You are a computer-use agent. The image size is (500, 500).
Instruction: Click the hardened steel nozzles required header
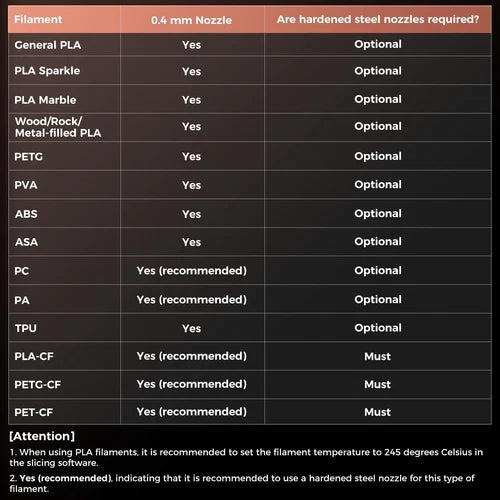[378, 19]
